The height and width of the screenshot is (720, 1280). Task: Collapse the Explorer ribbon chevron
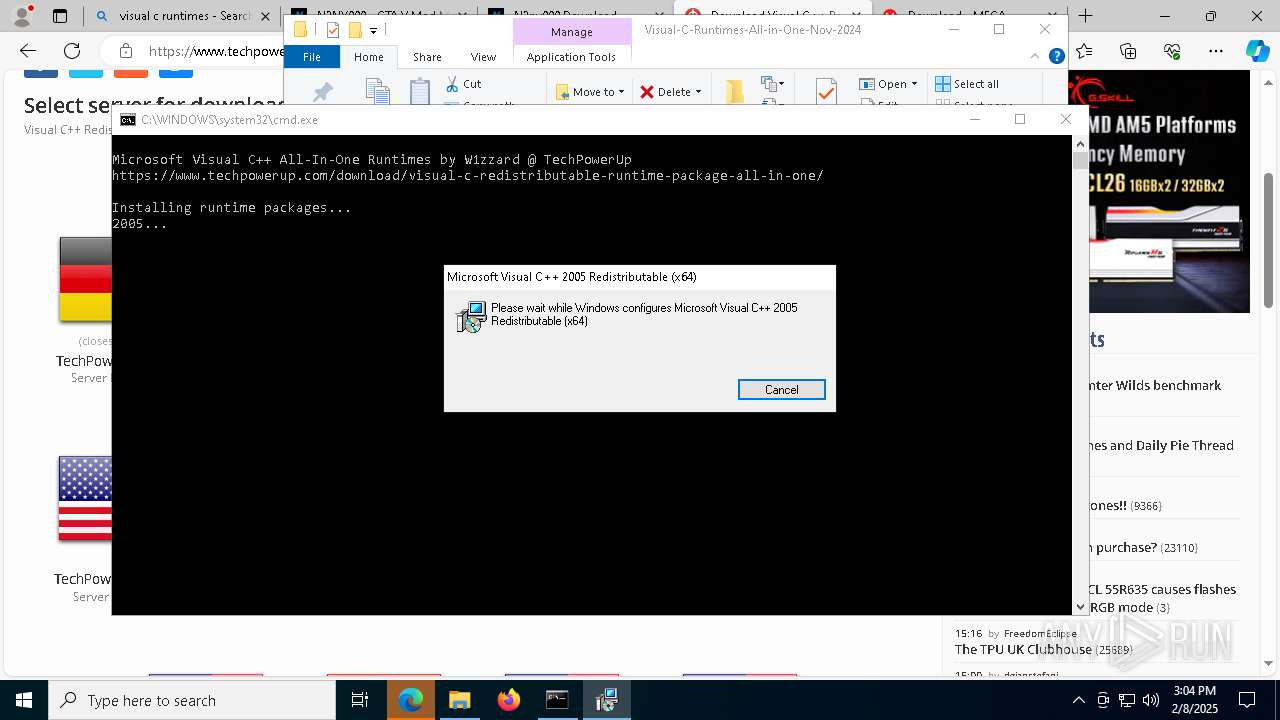[1035, 57]
